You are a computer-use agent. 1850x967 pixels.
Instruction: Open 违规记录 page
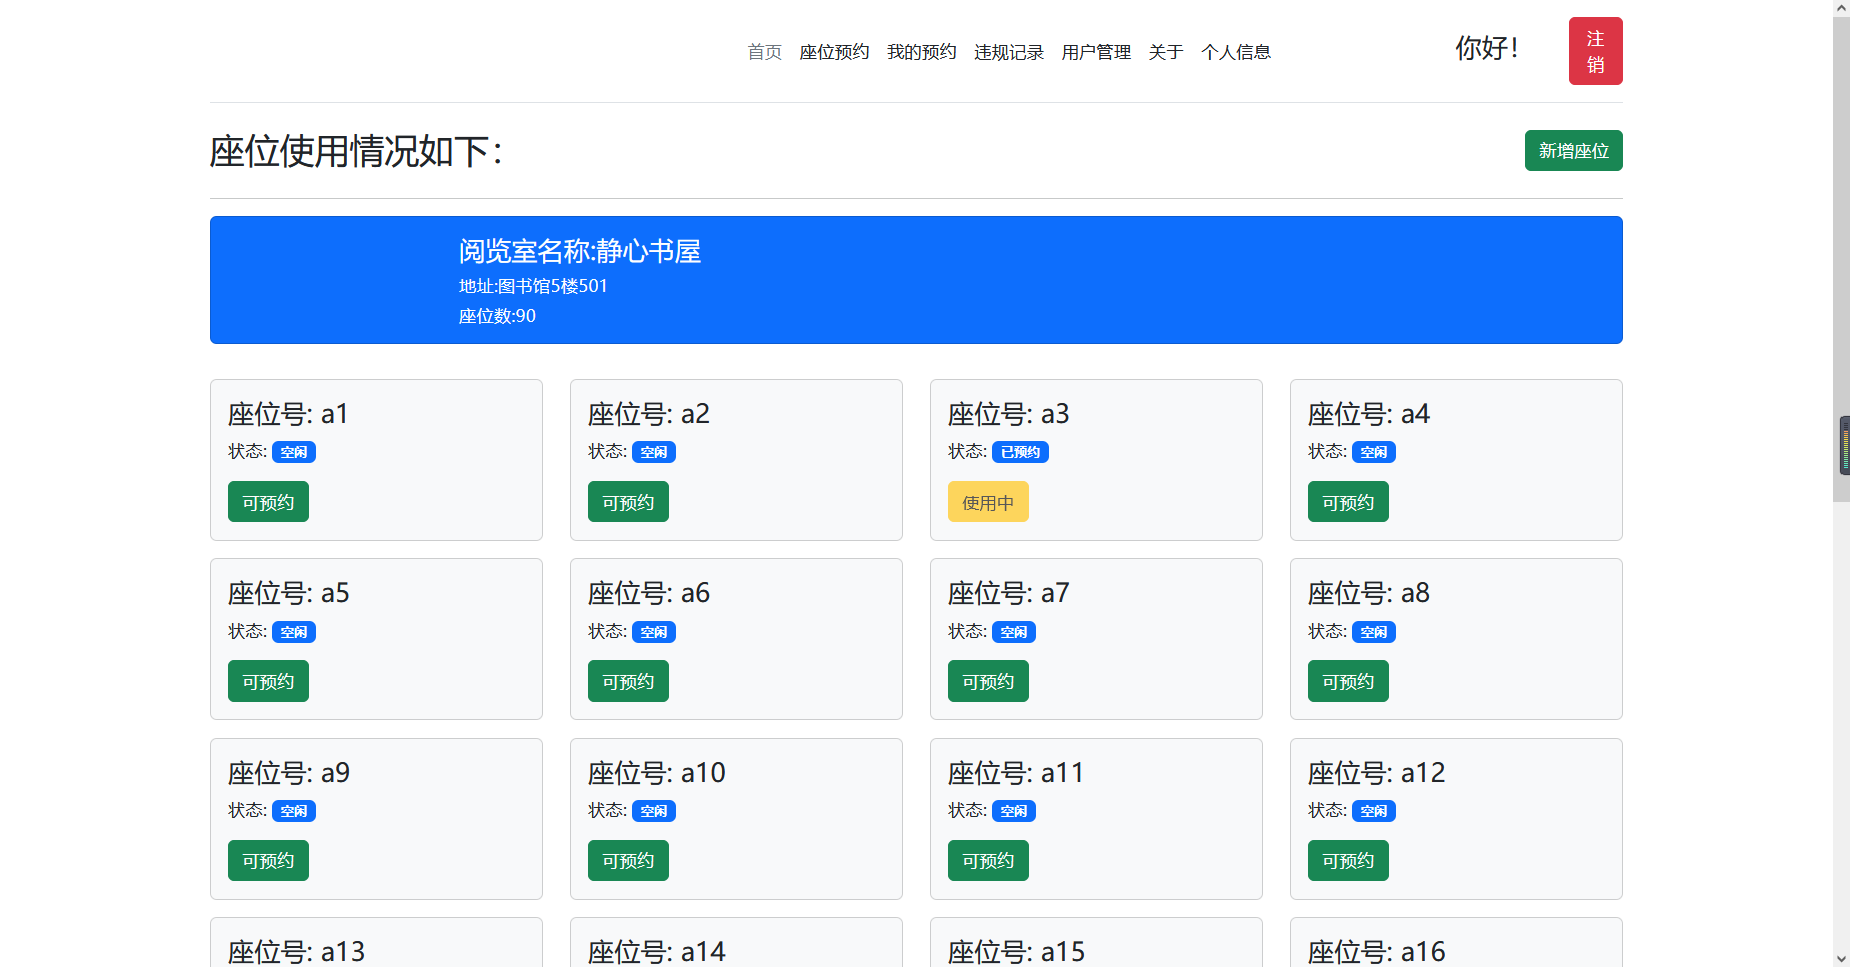point(1009,52)
